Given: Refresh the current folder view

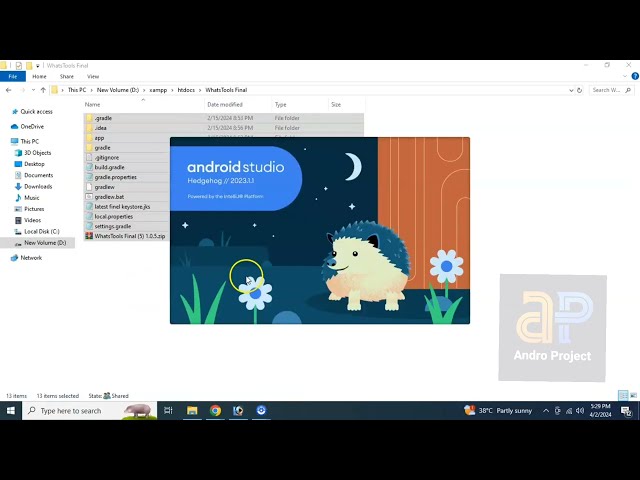Looking at the screenshot, I should click(579, 90).
